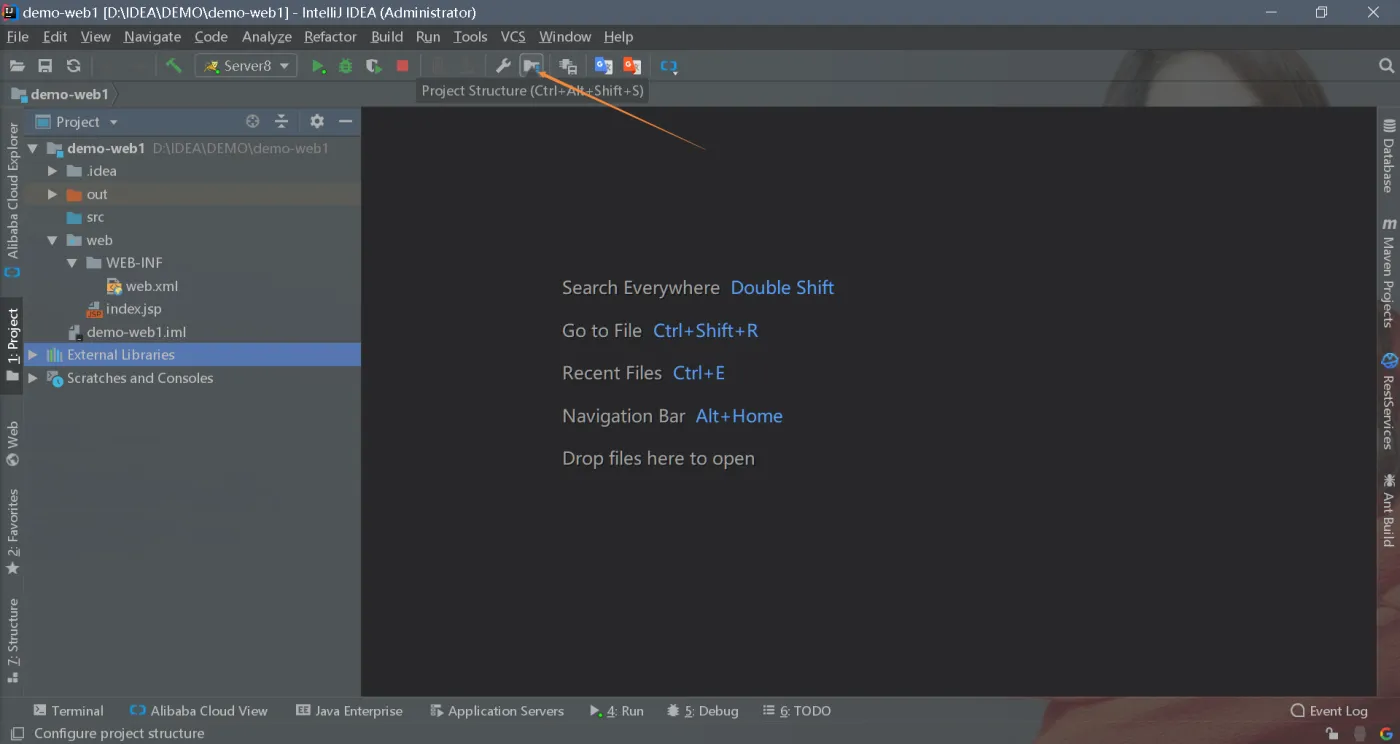Click the Google icon in status bar
Image resolution: width=1400 pixels, height=744 pixels.
tap(1386, 734)
